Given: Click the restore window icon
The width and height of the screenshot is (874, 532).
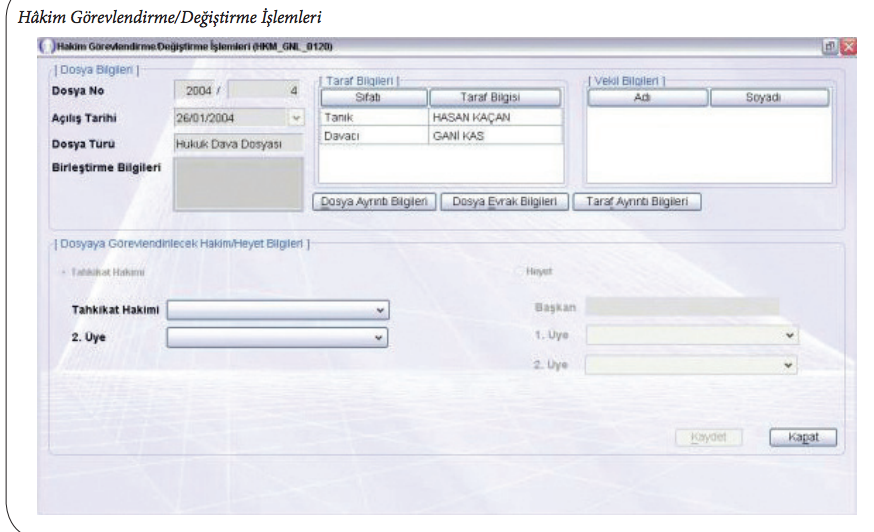Looking at the screenshot, I should click(x=829, y=46).
